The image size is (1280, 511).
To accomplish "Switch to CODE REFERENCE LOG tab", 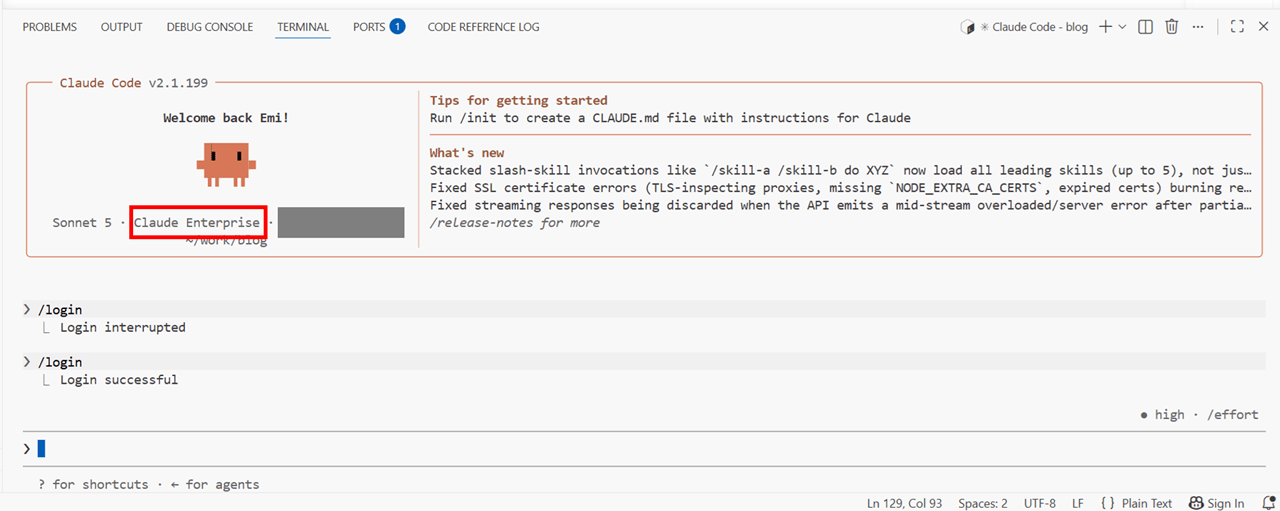I will point(483,27).
